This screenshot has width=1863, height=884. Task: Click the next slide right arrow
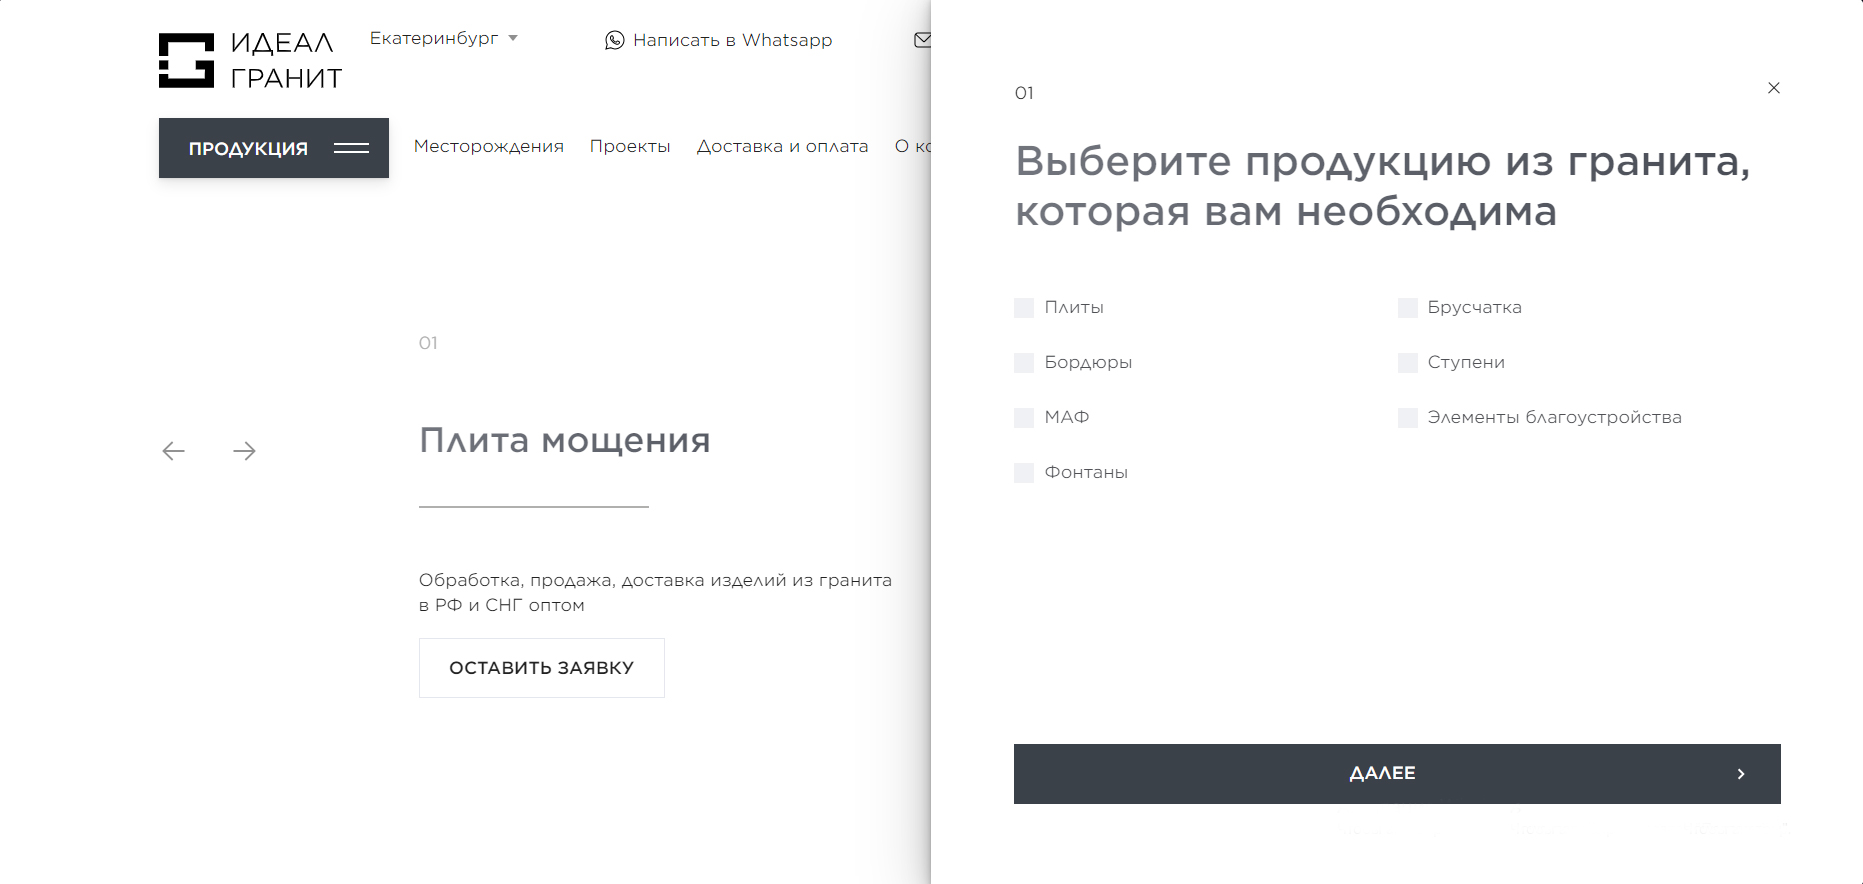pos(244,451)
